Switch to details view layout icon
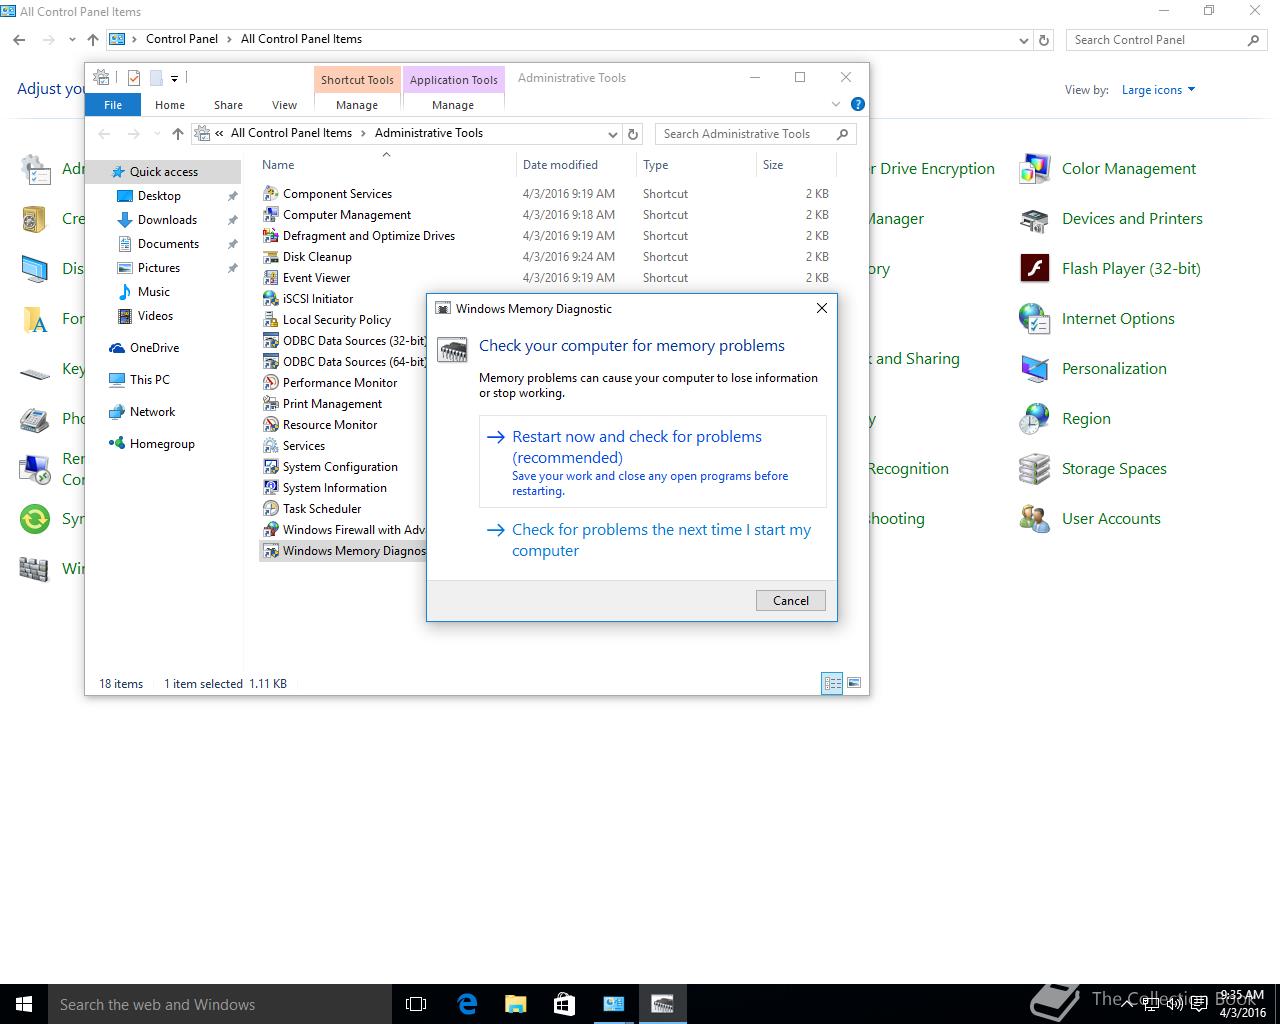 832,683
